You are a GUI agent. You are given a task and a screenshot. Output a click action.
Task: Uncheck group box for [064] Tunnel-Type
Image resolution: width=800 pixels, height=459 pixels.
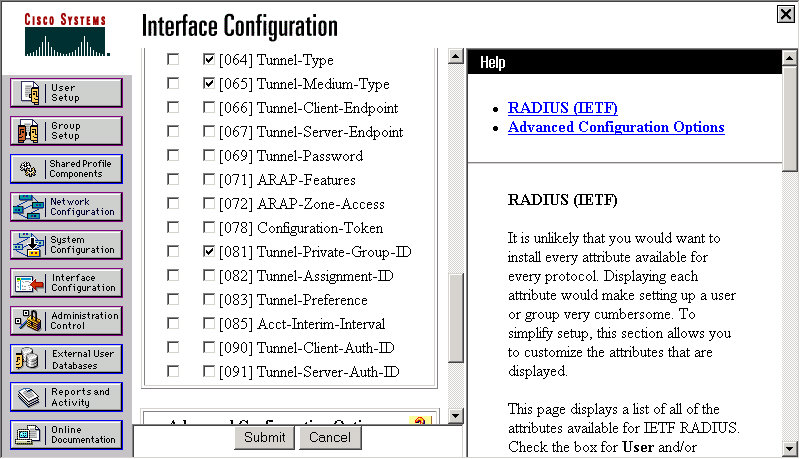point(209,59)
